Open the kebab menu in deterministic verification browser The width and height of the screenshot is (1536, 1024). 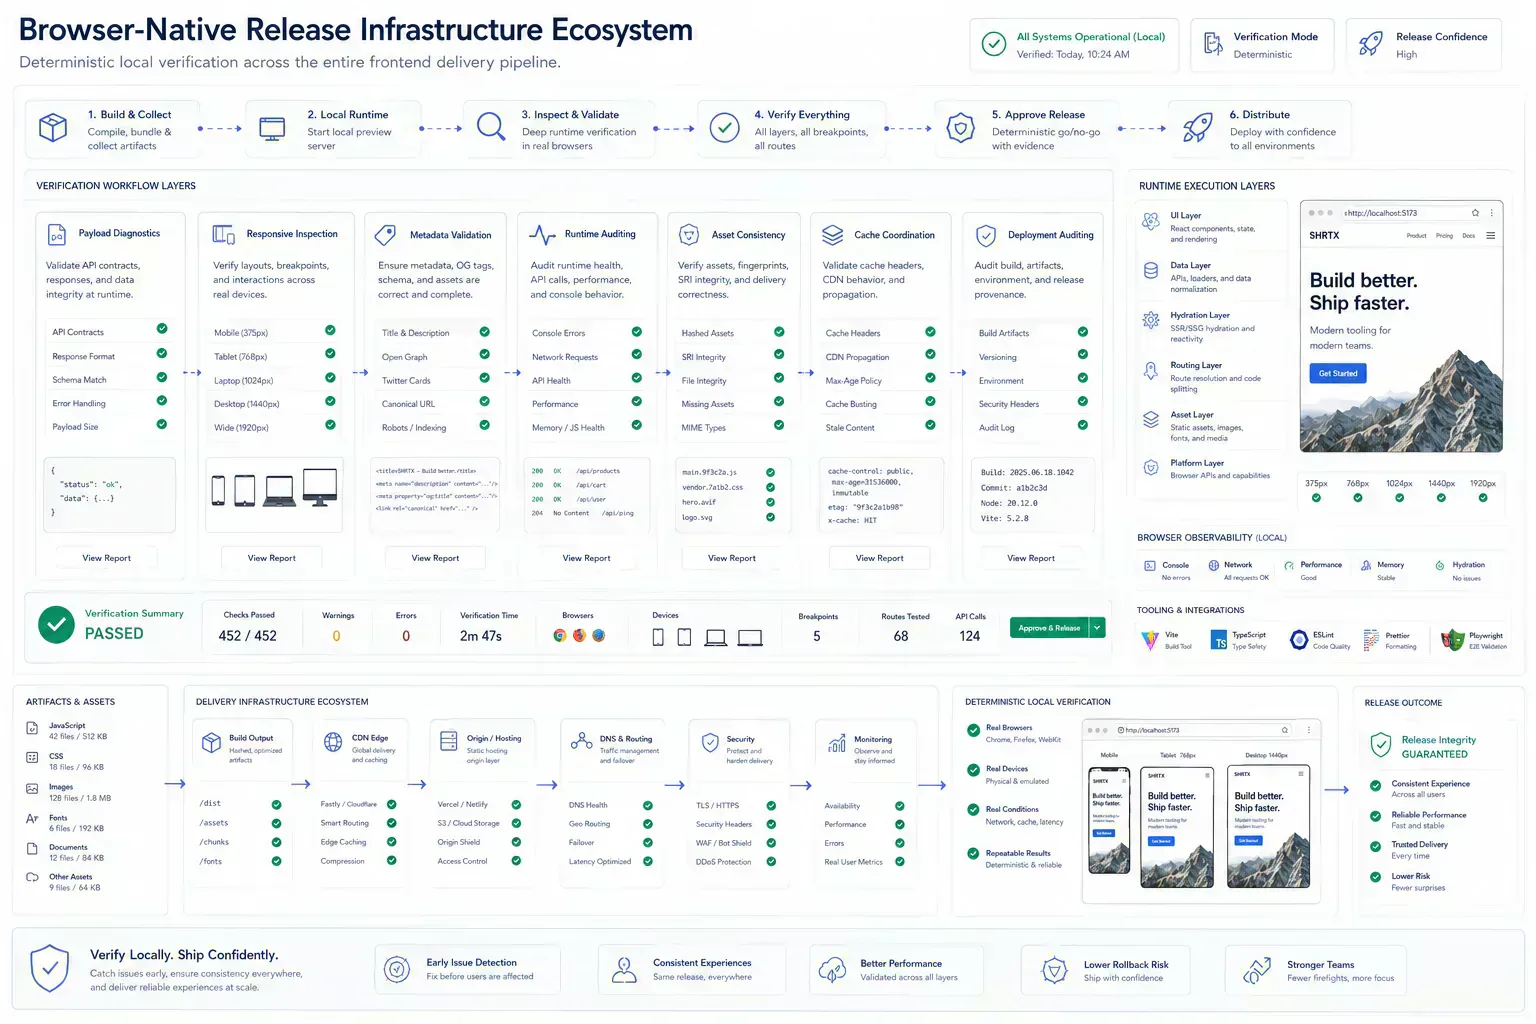click(1308, 730)
